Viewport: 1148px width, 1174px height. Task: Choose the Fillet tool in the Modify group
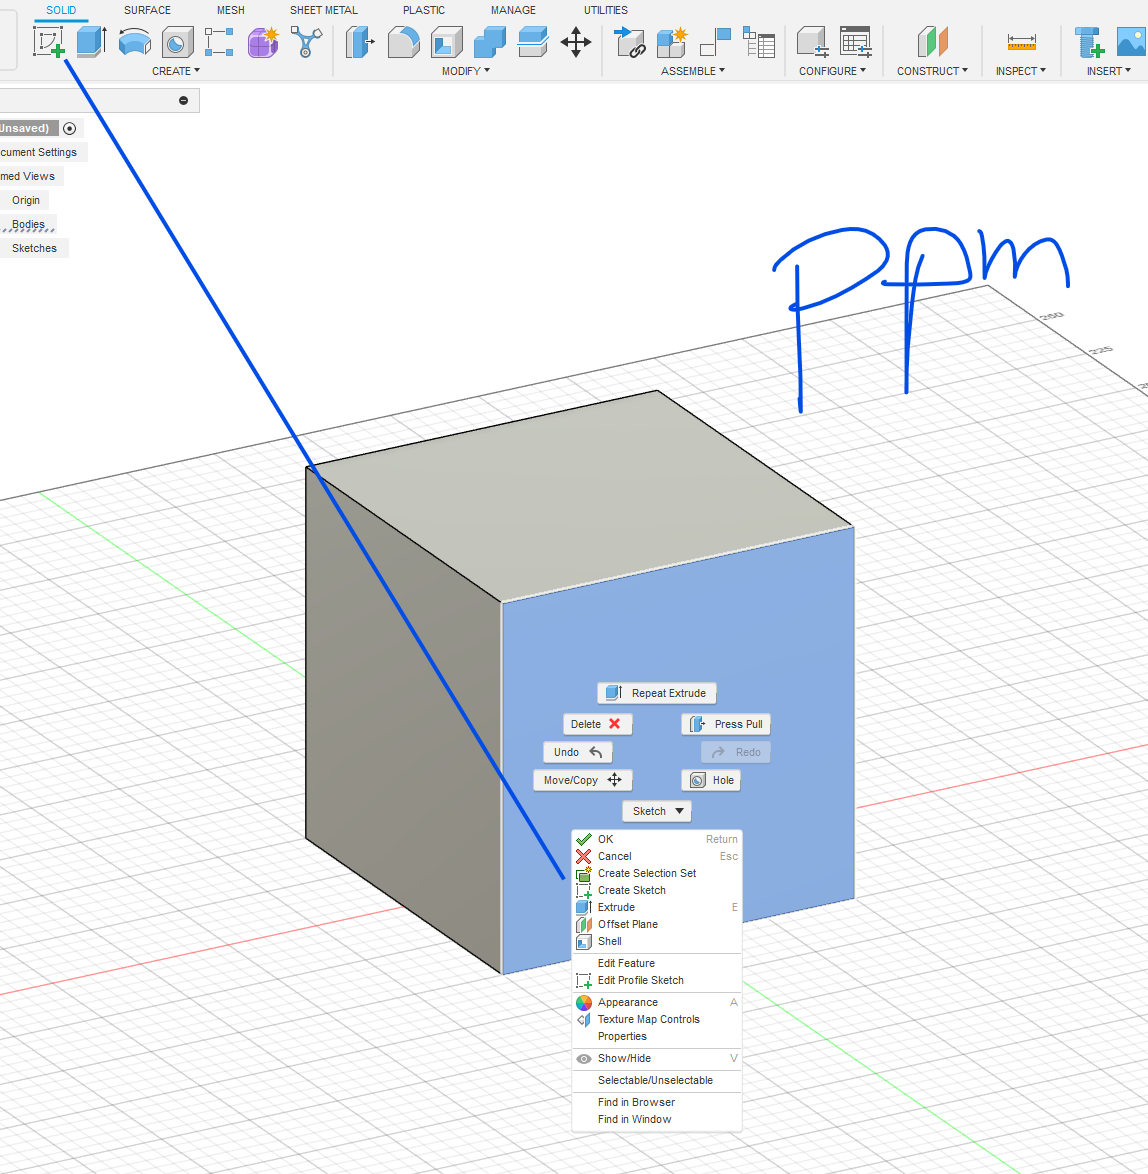[x=403, y=42]
